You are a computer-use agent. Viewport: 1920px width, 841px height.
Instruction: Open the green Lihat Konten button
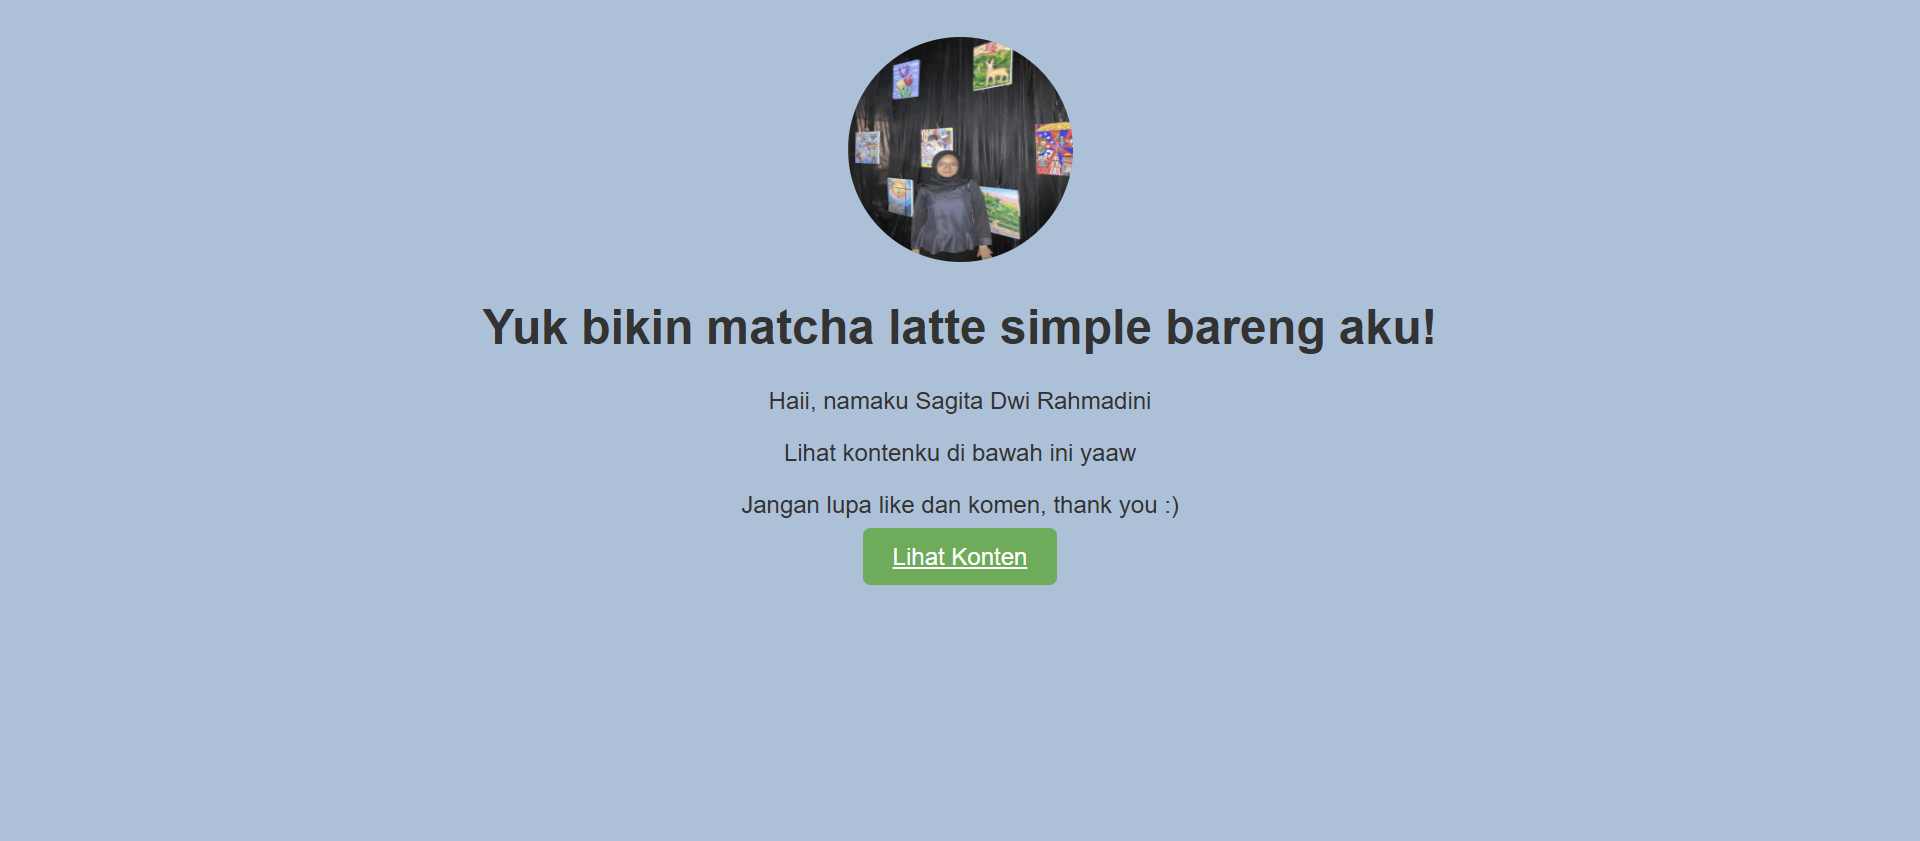[959, 557]
